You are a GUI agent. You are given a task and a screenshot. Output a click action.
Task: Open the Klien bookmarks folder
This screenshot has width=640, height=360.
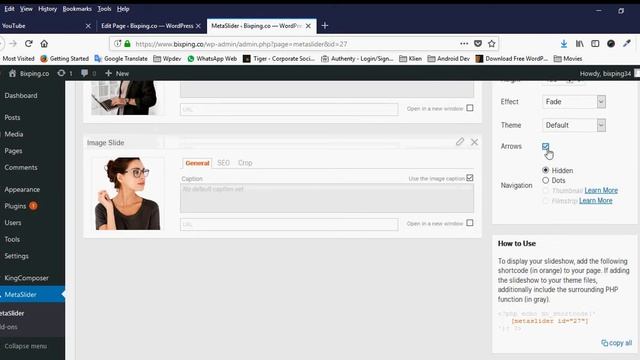point(410,59)
